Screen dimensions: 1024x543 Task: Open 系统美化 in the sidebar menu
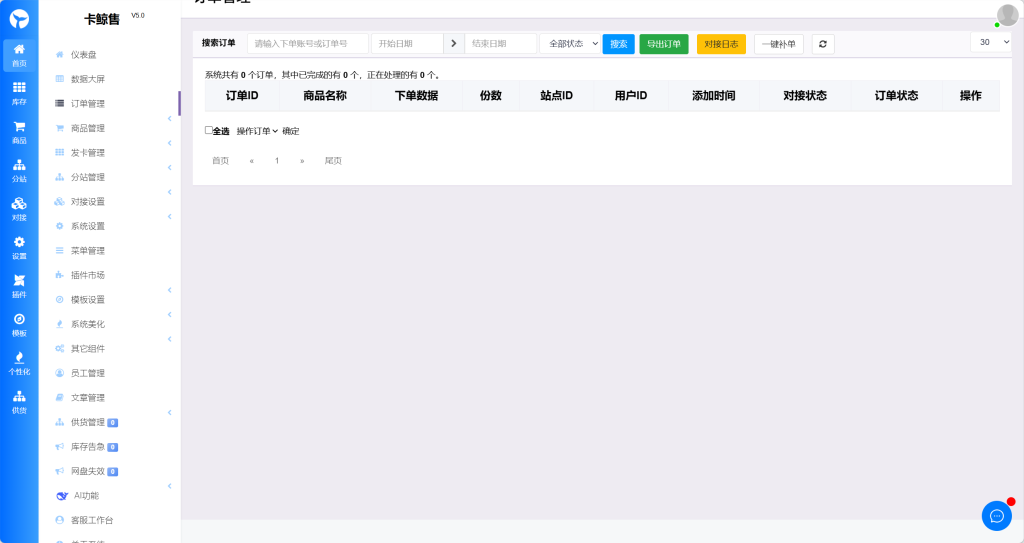click(x=88, y=324)
